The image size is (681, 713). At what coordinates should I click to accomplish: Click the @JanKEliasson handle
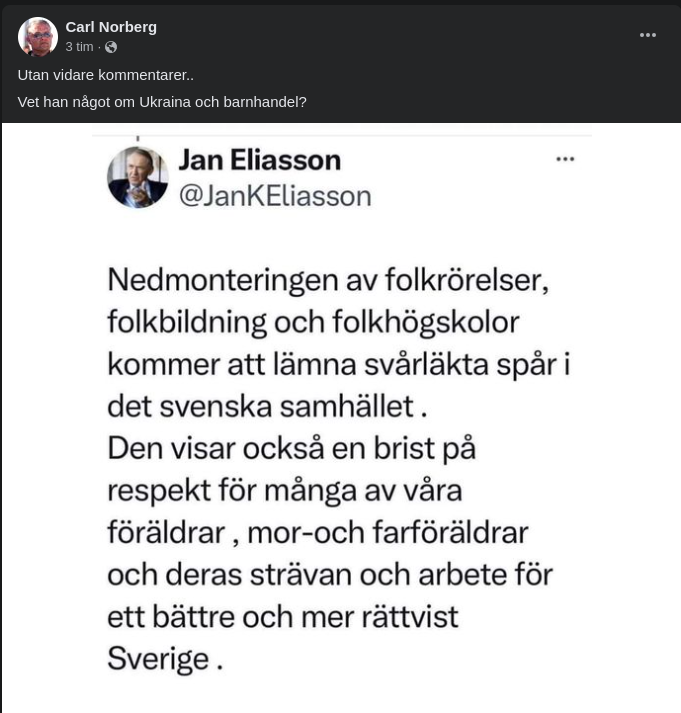coord(274,196)
